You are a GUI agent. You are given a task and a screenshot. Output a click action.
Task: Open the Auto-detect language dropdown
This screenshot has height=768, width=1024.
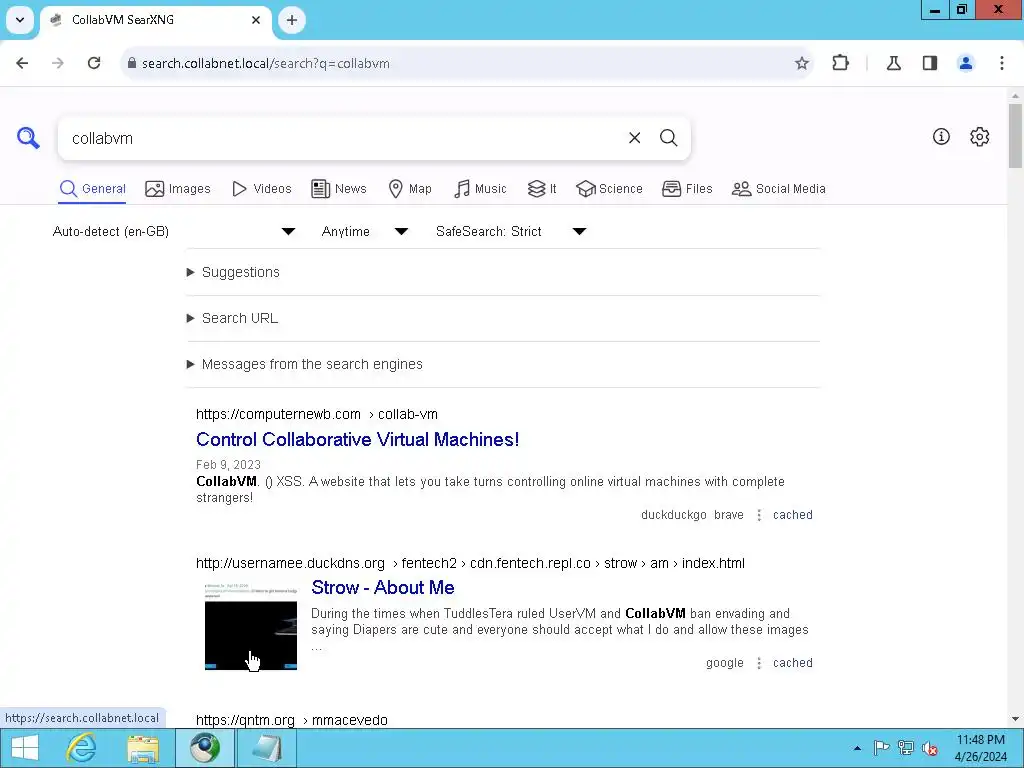pos(174,231)
